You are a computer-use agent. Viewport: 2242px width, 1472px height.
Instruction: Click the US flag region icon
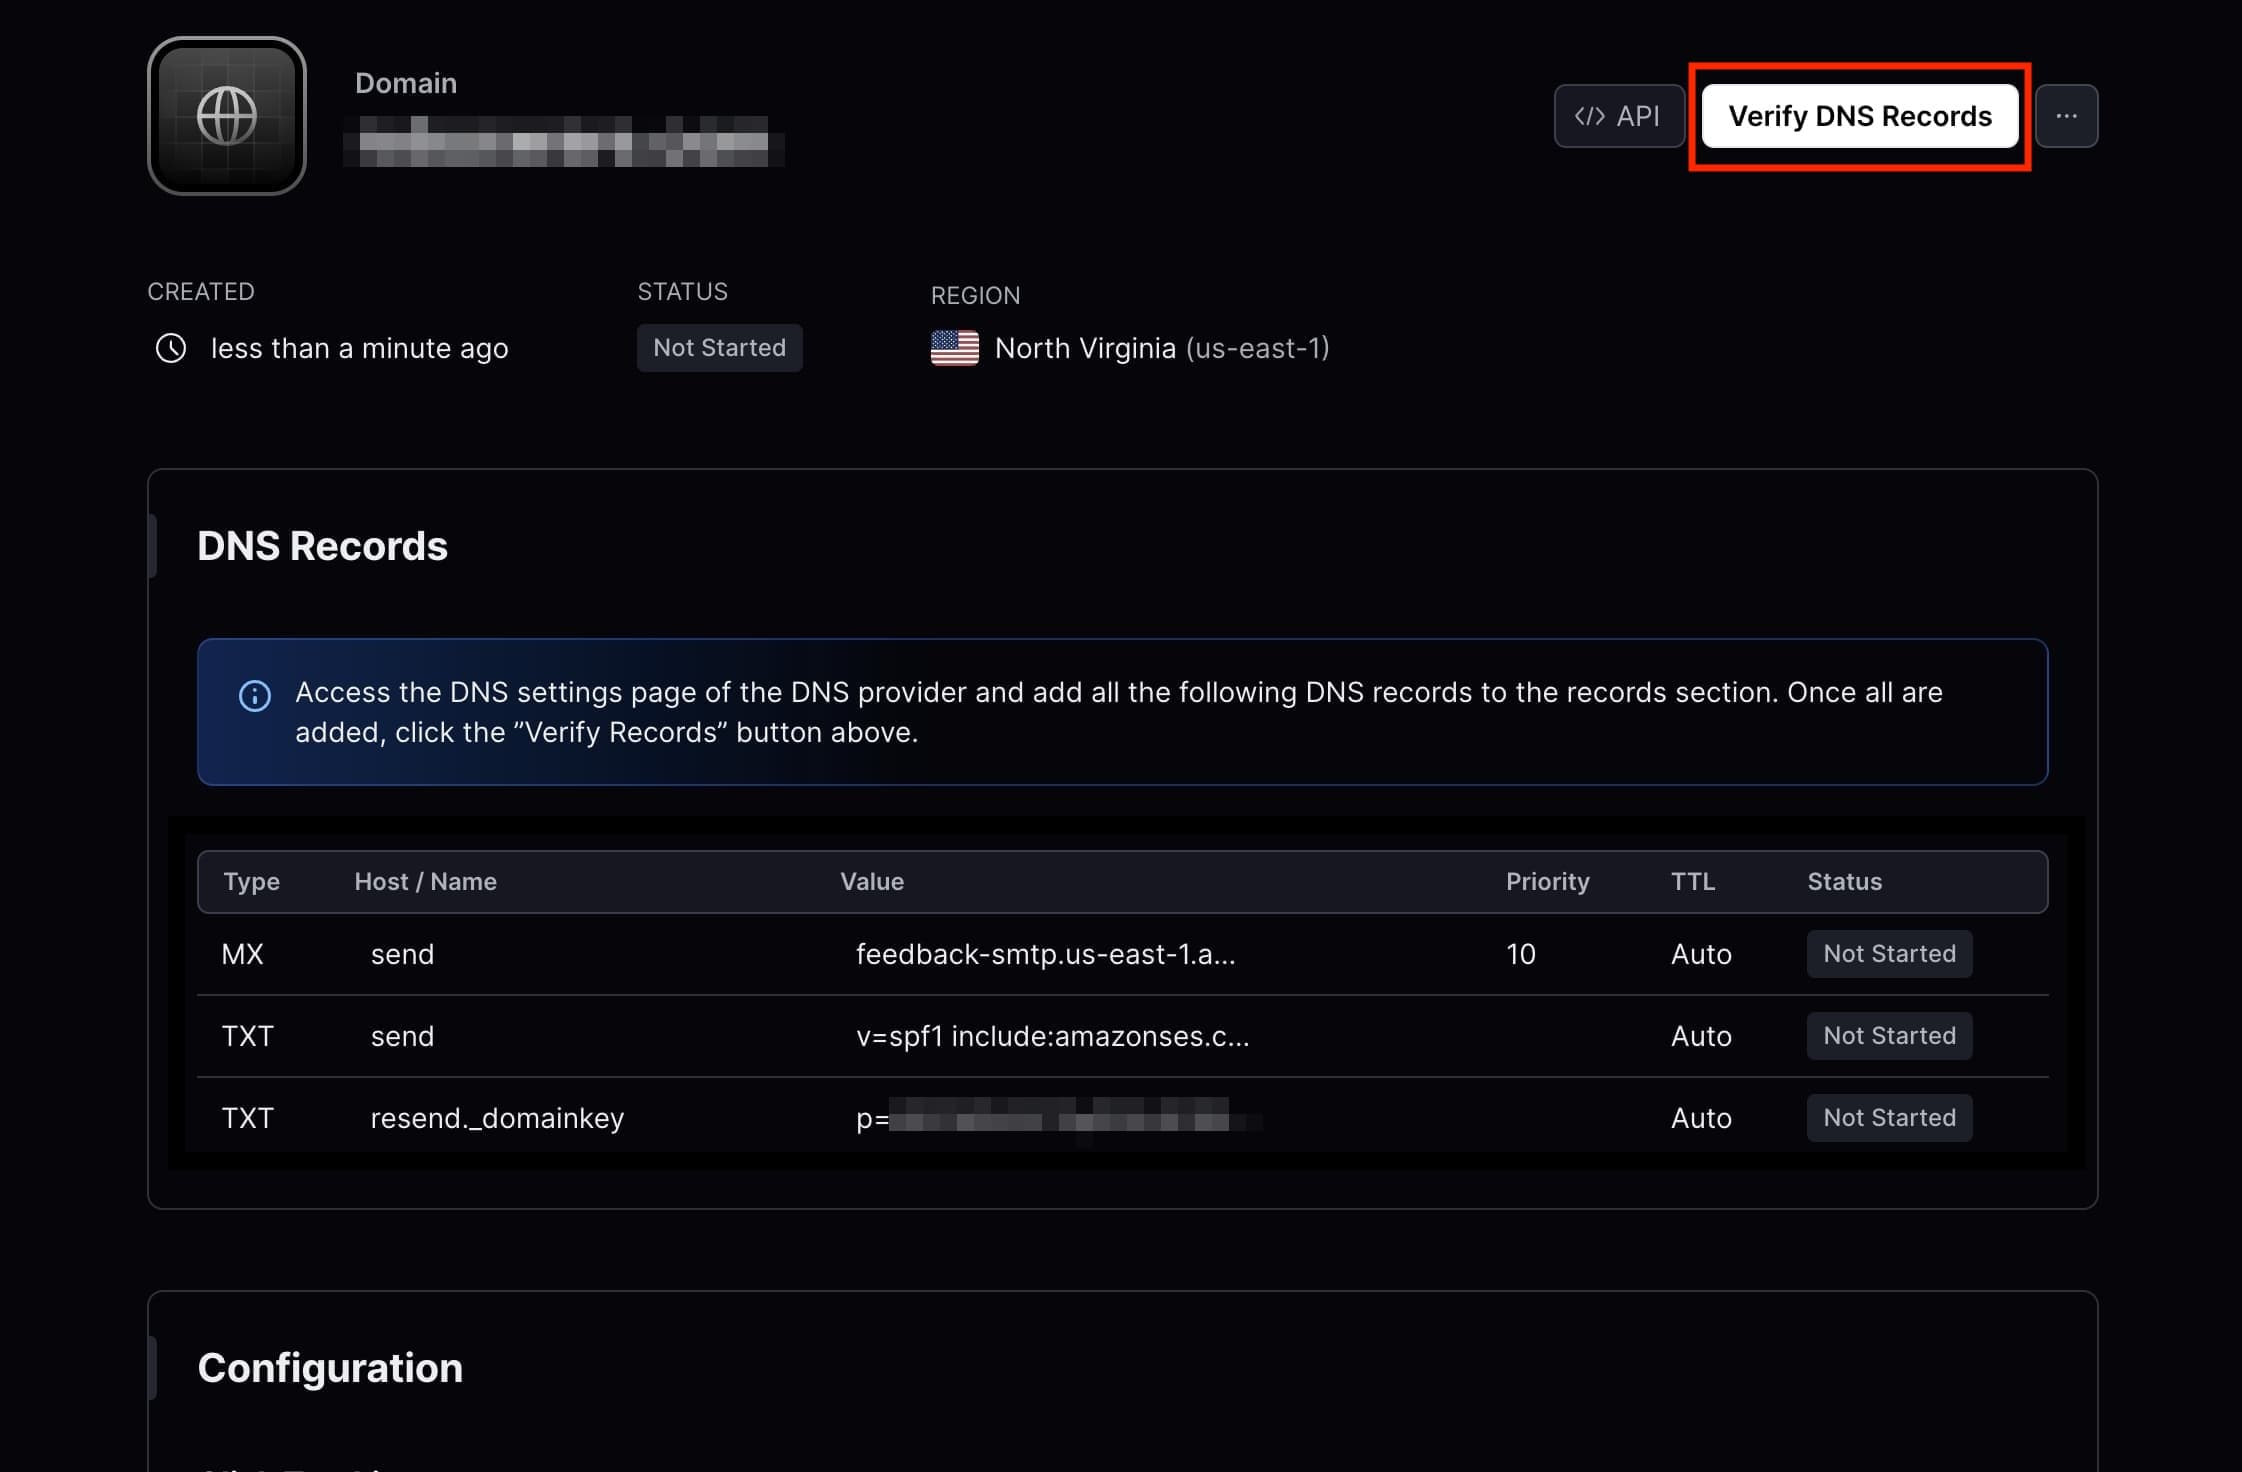pos(954,348)
